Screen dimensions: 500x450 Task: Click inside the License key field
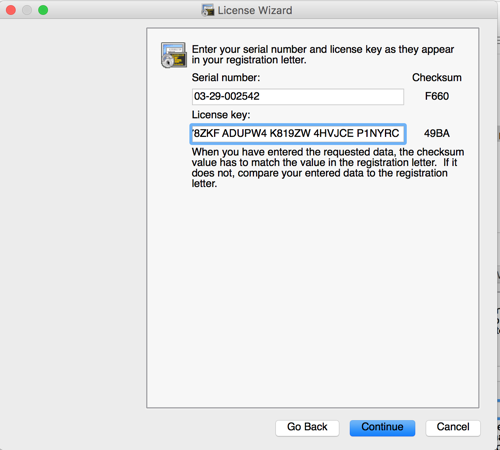[298, 134]
